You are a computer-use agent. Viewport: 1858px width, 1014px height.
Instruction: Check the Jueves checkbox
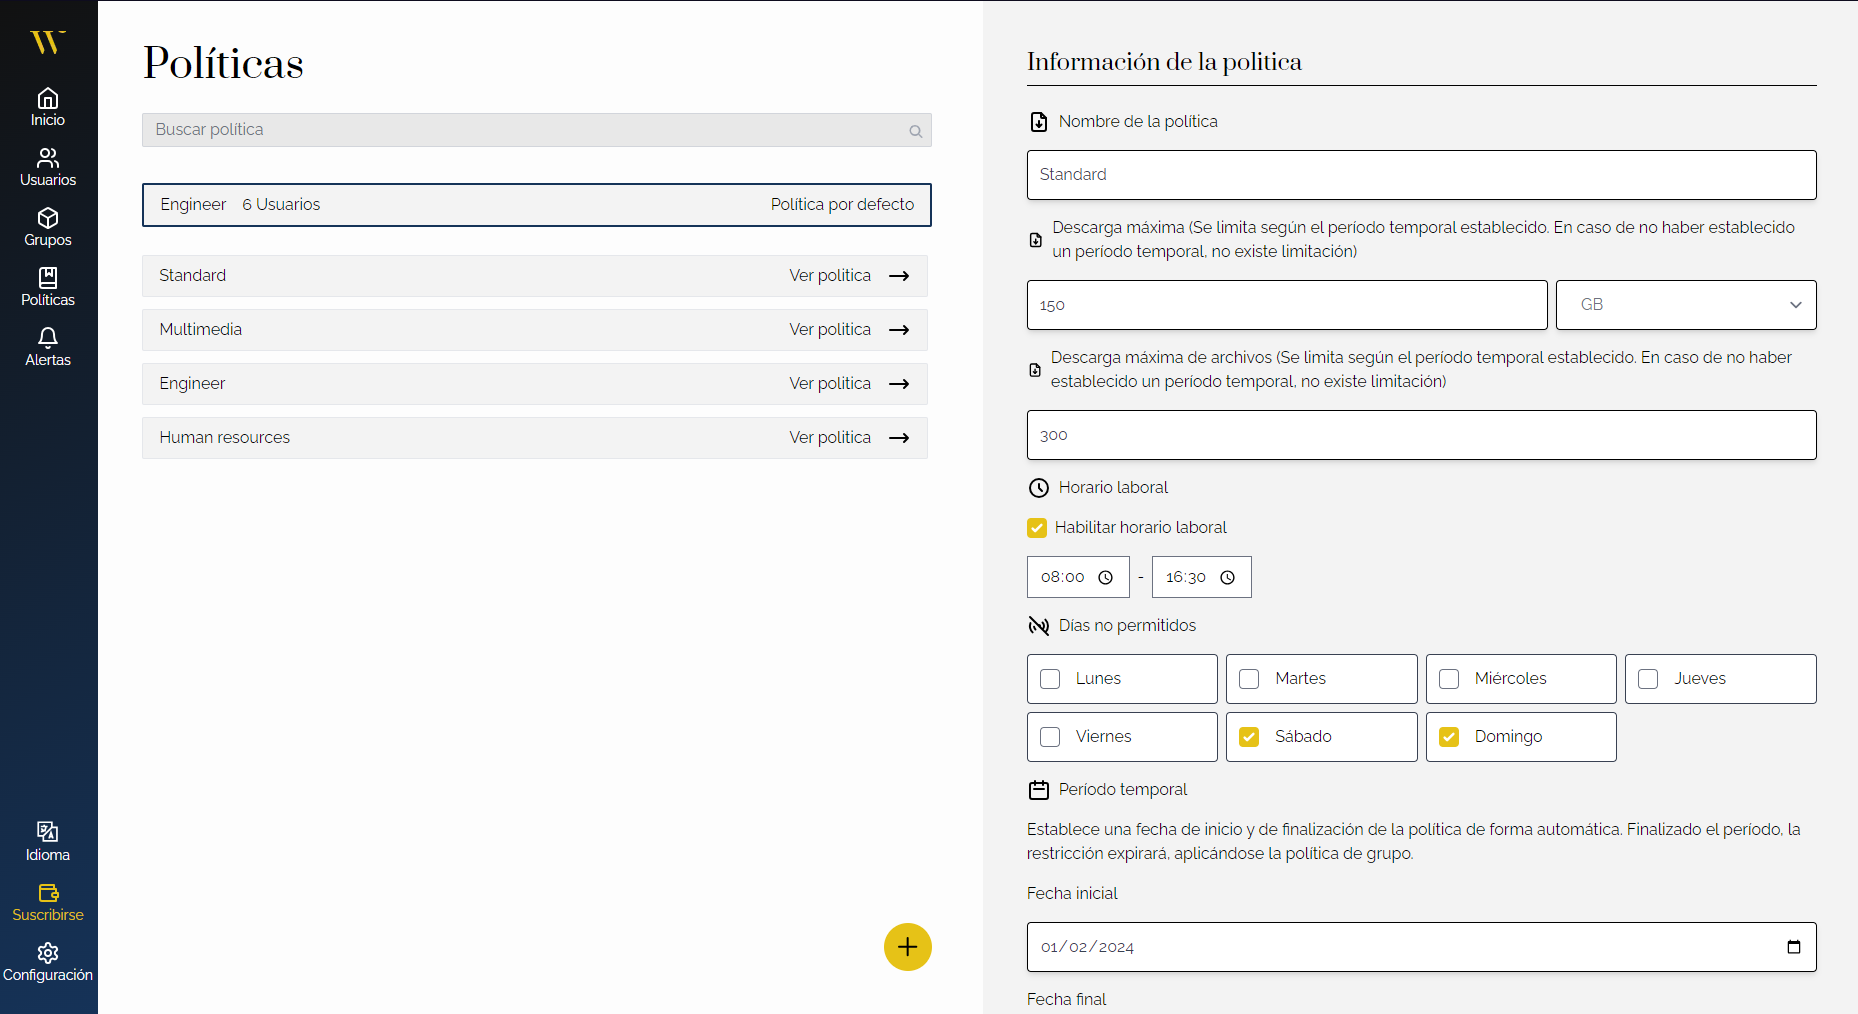[x=1648, y=679]
